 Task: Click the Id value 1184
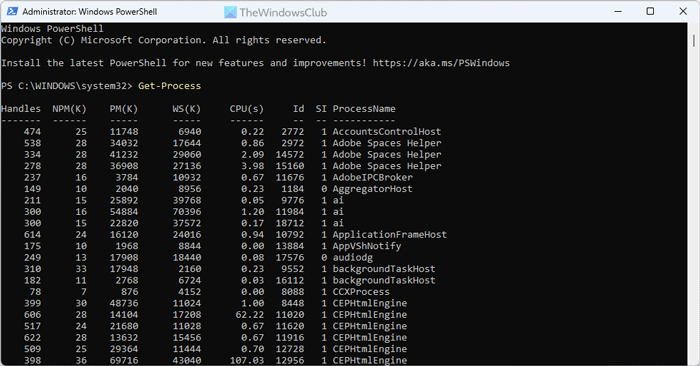pos(292,189)
